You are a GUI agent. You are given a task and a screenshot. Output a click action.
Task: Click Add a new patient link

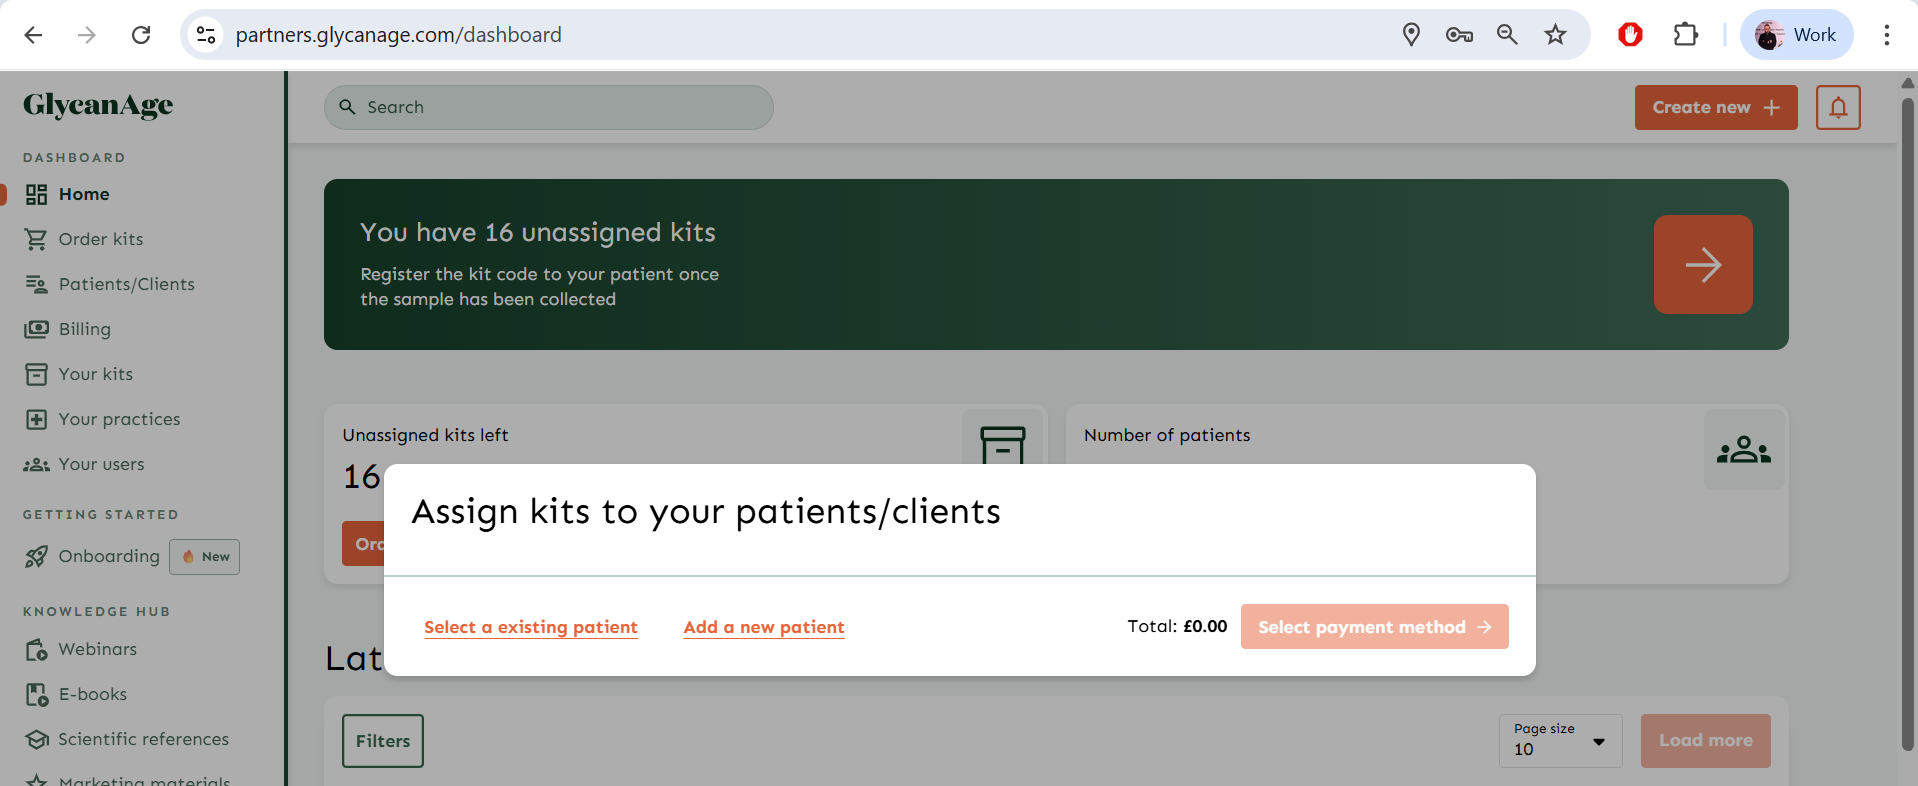click(764, 627)
